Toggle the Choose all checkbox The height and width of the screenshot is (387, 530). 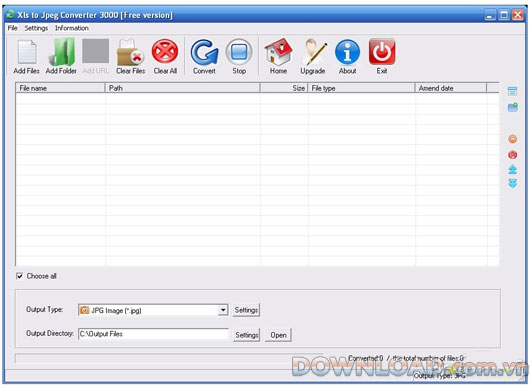pos(20,276)
